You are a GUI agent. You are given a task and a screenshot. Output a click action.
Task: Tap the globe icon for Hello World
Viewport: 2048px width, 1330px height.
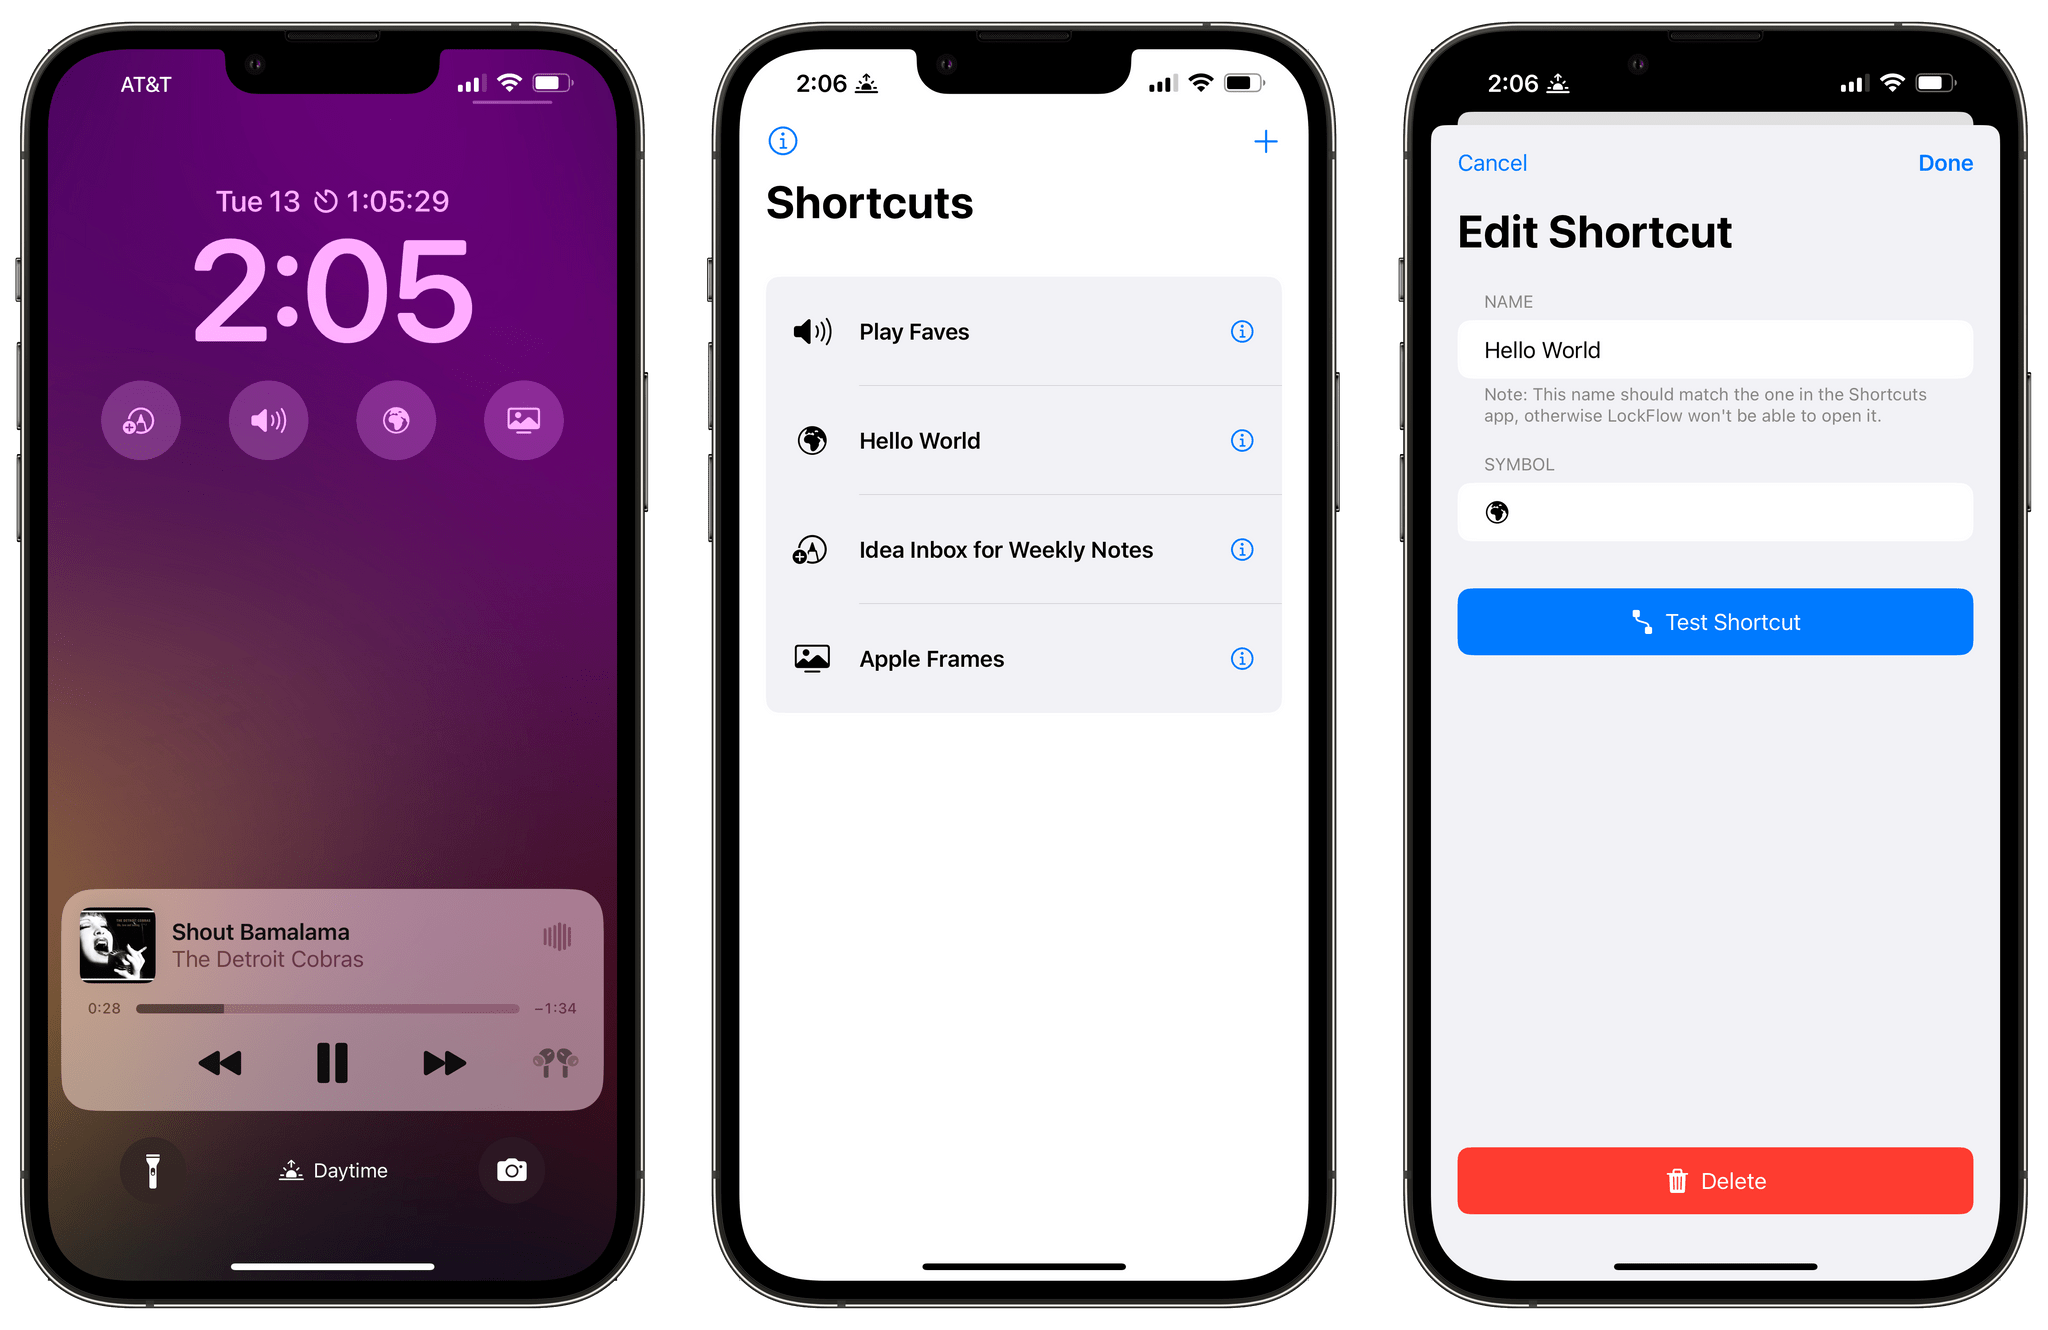[817, 439]
